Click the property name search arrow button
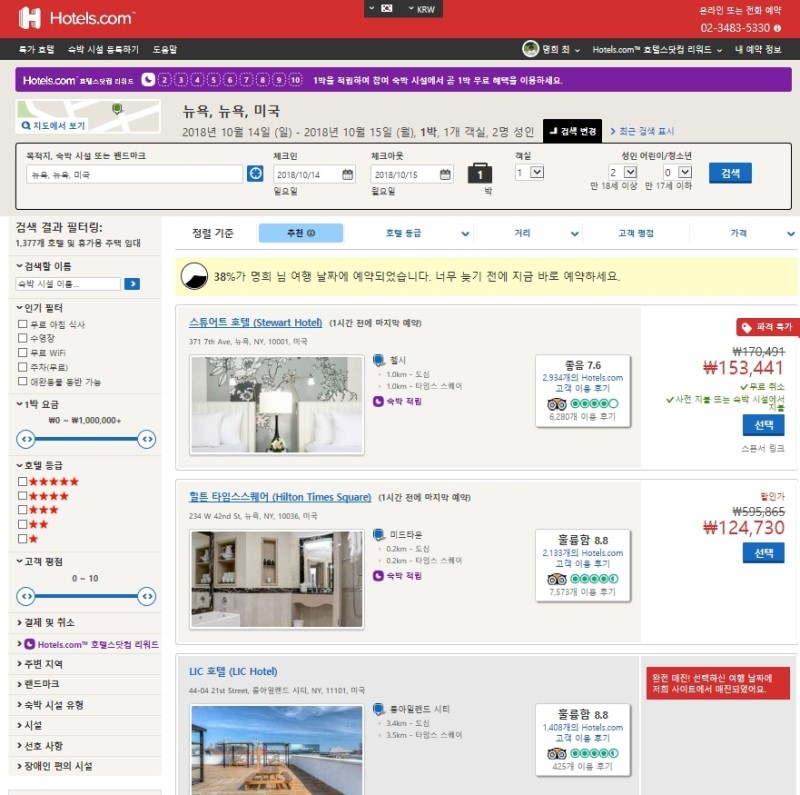This screenshot has height=795, width=800. click(x=132, y=284)
